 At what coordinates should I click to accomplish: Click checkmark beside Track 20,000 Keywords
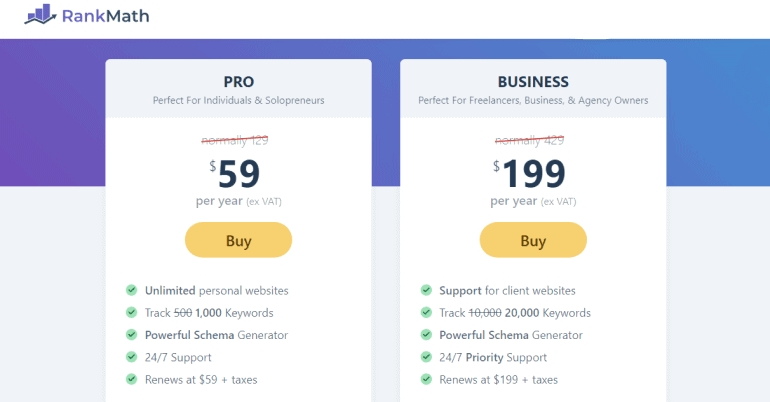click(x=426, y=312)
